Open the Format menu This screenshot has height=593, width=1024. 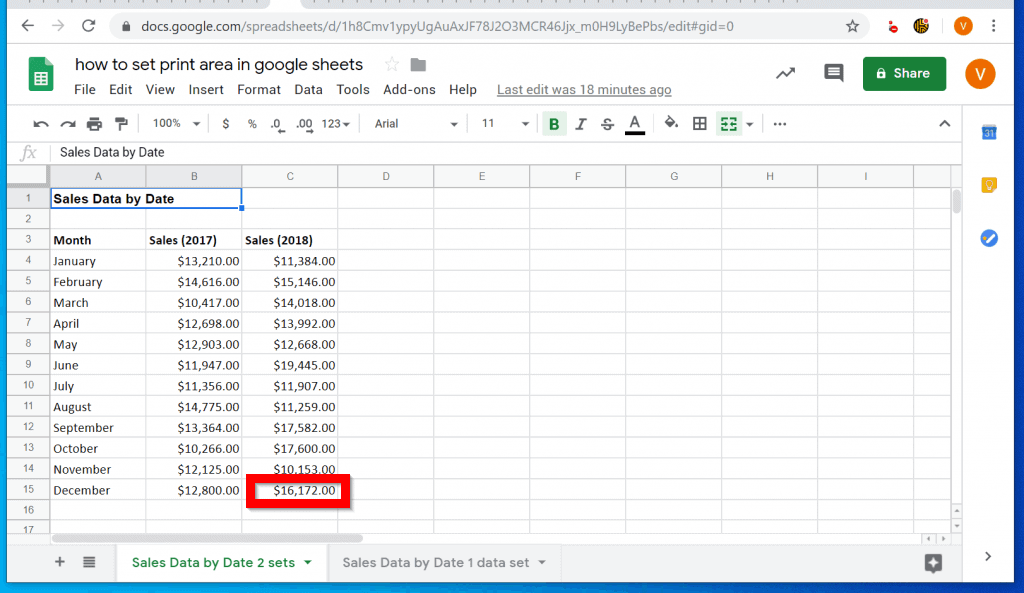coord(258,89)
